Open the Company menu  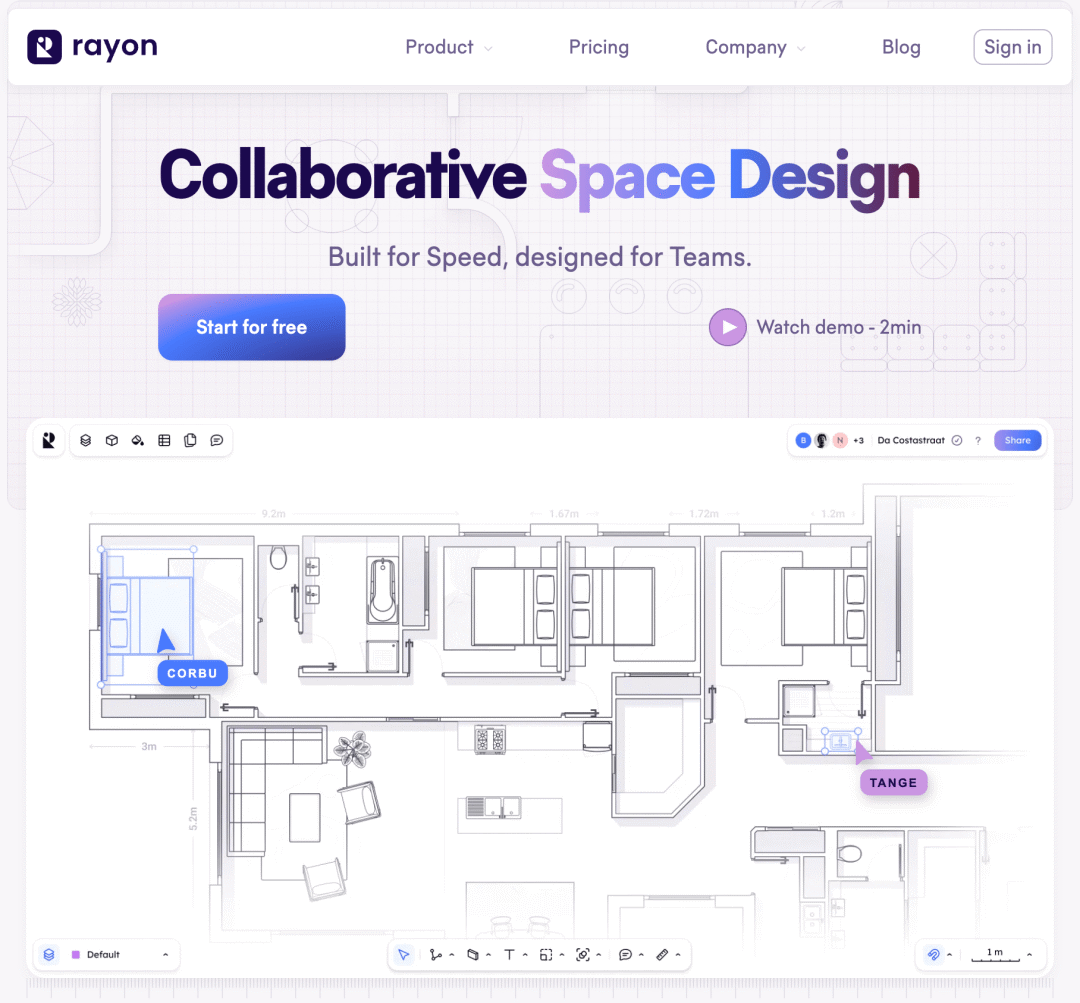tap(755, 47)
